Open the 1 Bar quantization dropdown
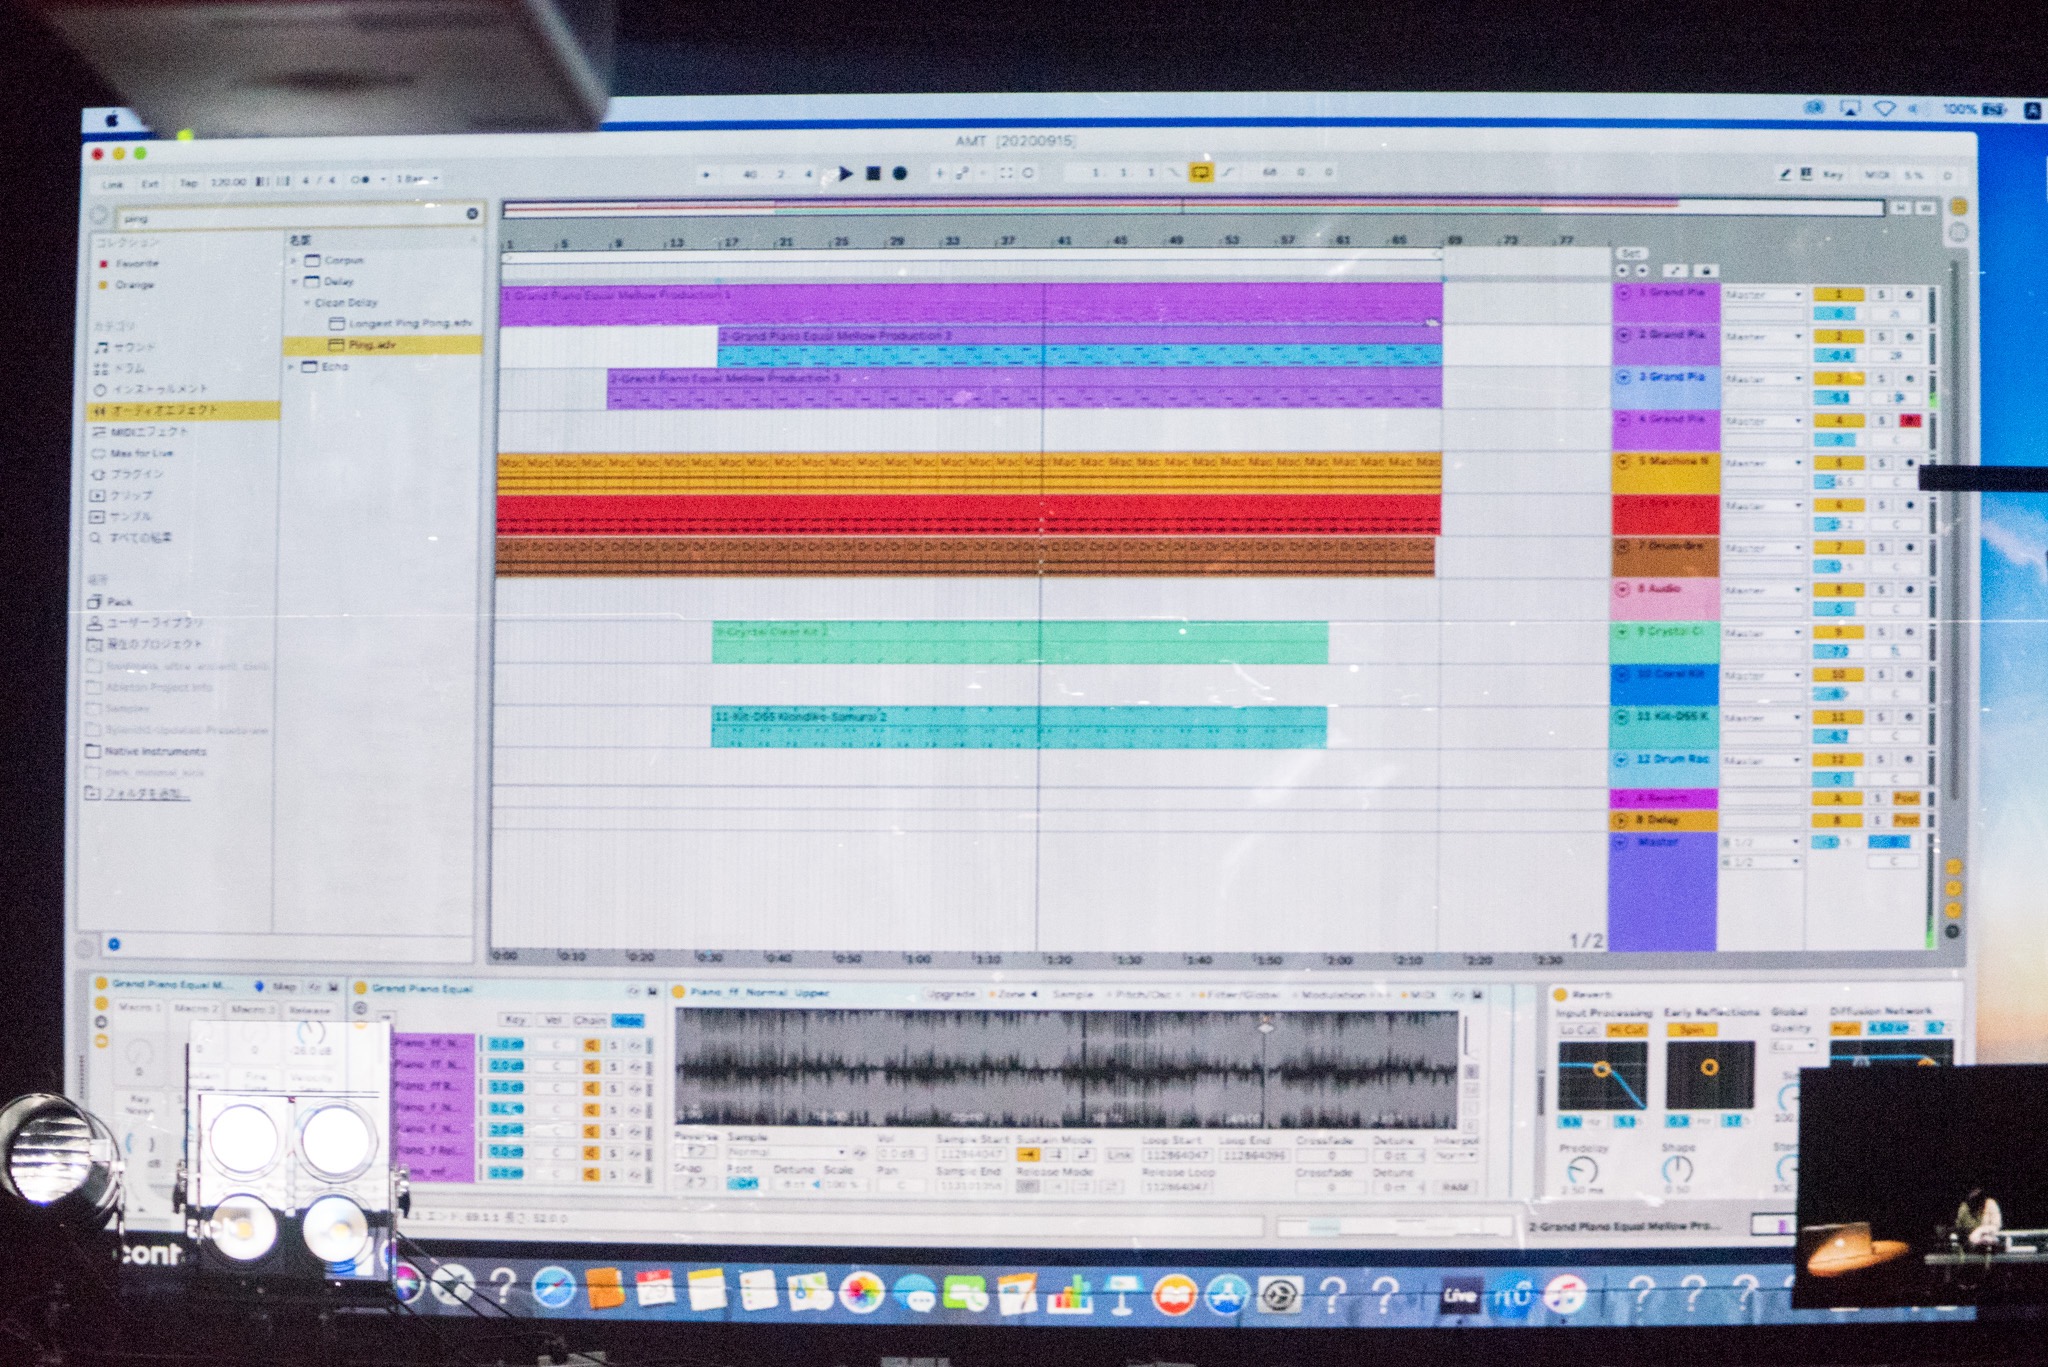 417,180
